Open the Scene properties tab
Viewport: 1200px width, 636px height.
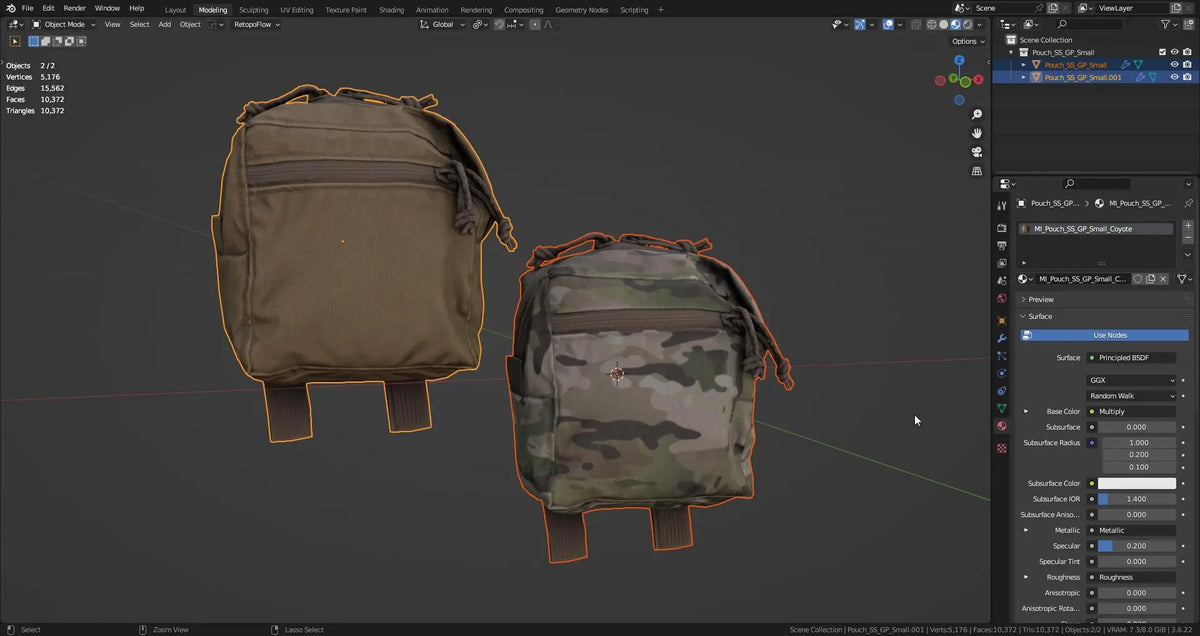[1001, 281]
